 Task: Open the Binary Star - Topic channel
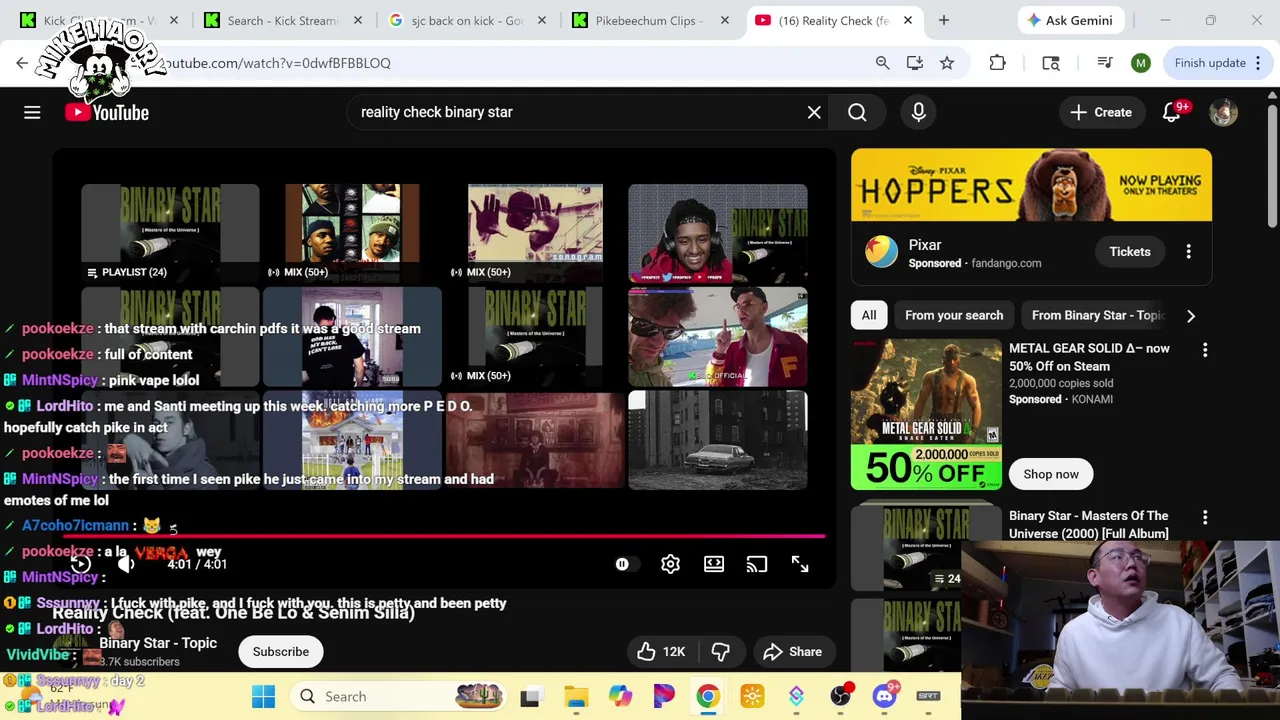(158, 643)
